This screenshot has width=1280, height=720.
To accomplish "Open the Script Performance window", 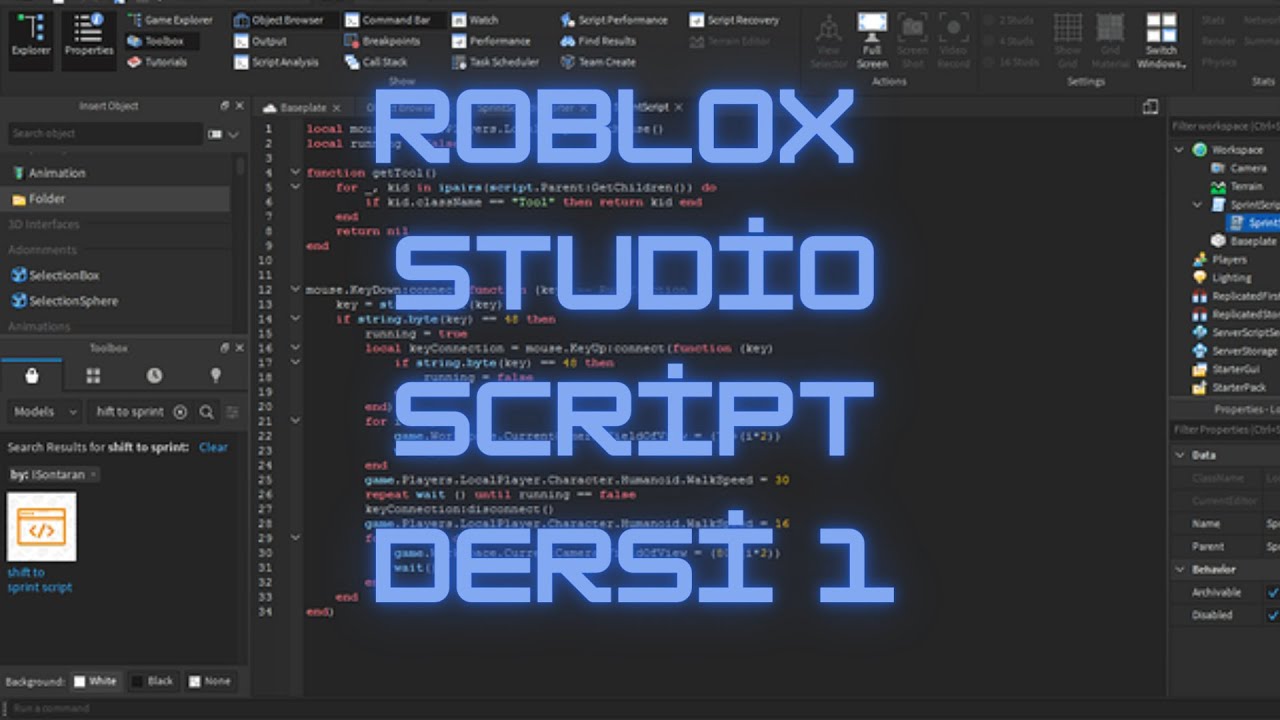I will click(614, 20).
